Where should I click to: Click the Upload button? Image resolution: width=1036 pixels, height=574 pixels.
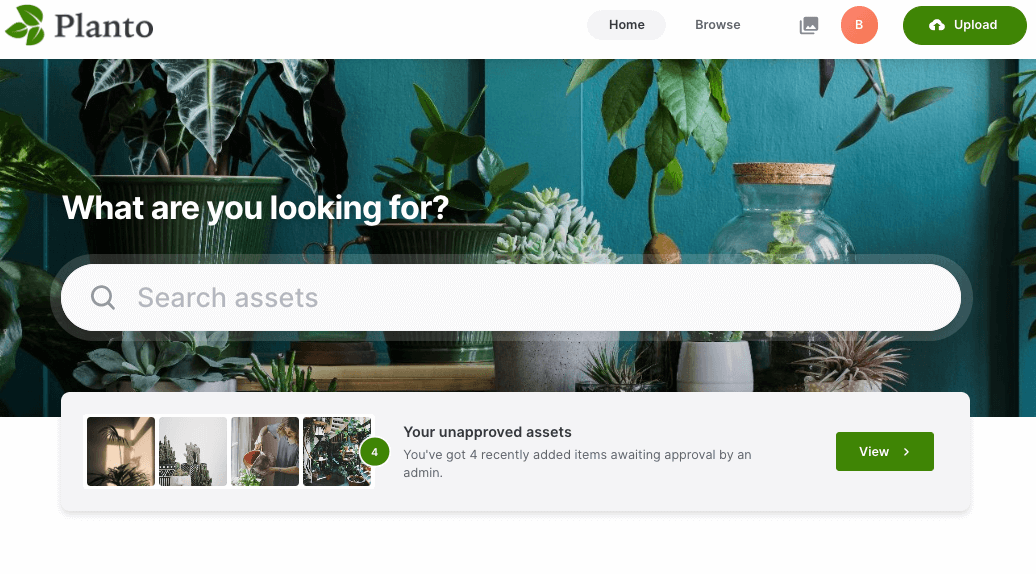click(965, 25)
